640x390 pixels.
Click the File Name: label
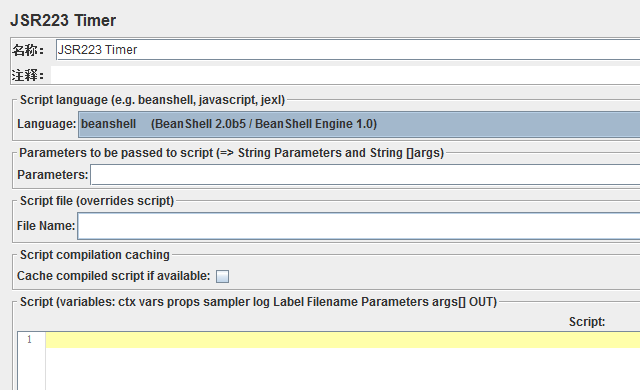click(46, 226)
